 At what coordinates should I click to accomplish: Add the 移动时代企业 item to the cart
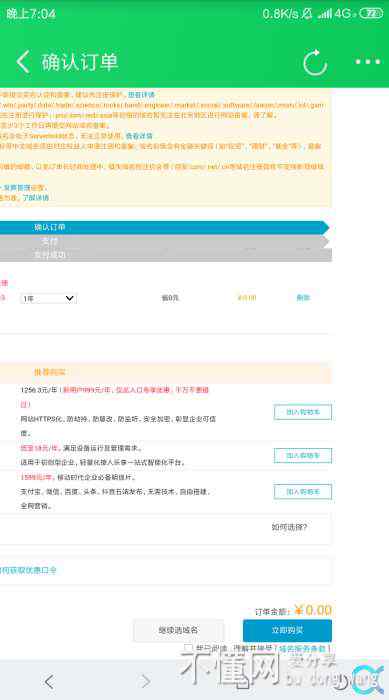(303, 492)
